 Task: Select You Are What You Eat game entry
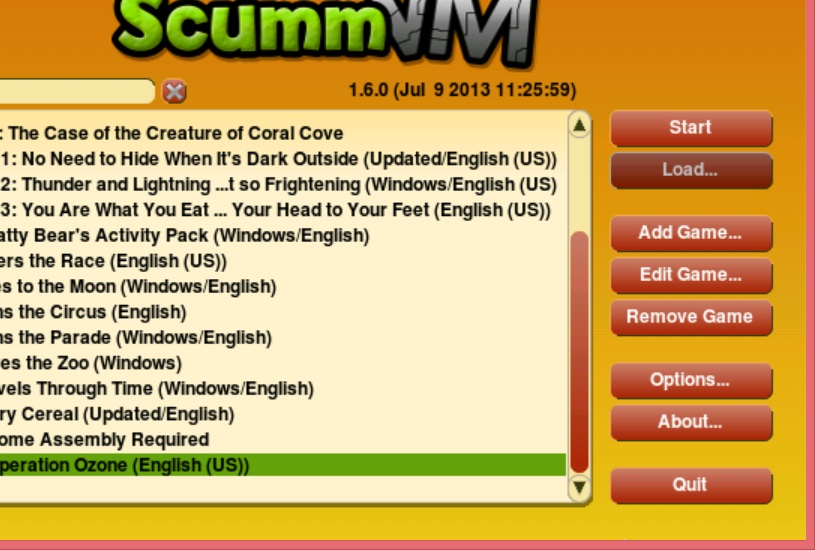point(283,209)
